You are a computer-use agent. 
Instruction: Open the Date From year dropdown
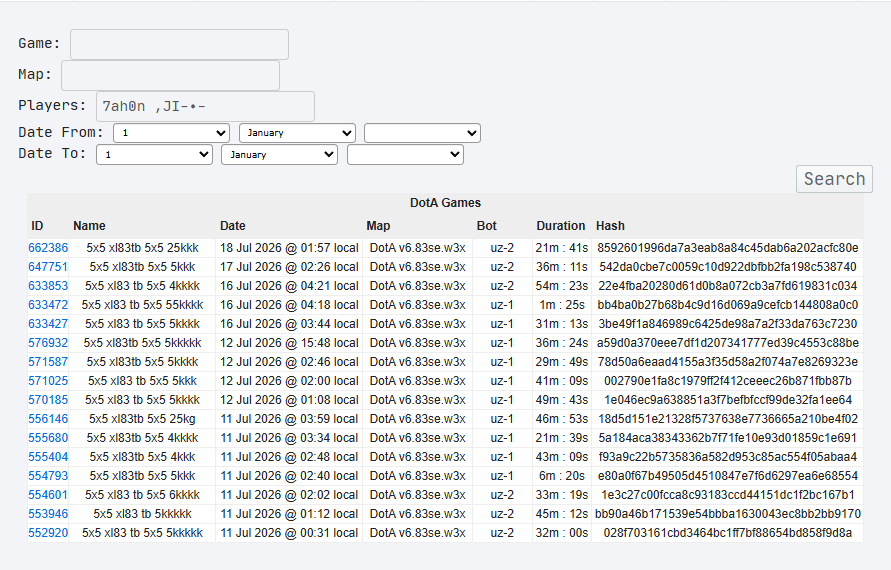[x=422, y=133]
